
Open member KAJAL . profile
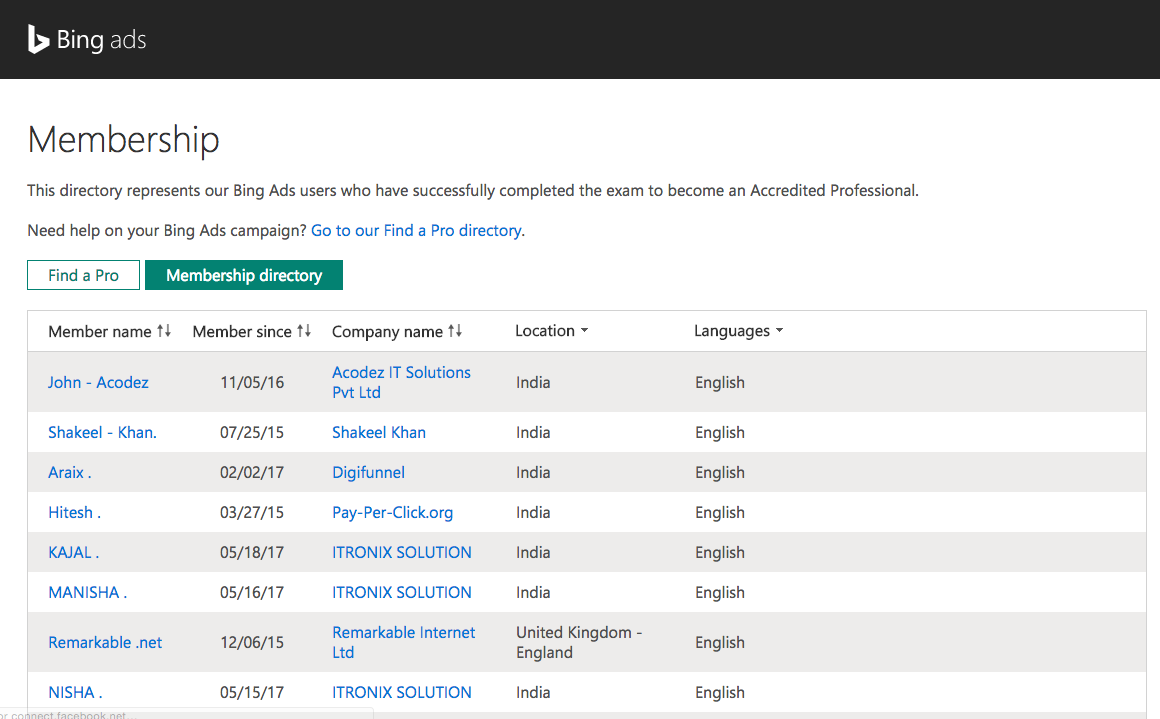tap(73, 553)
